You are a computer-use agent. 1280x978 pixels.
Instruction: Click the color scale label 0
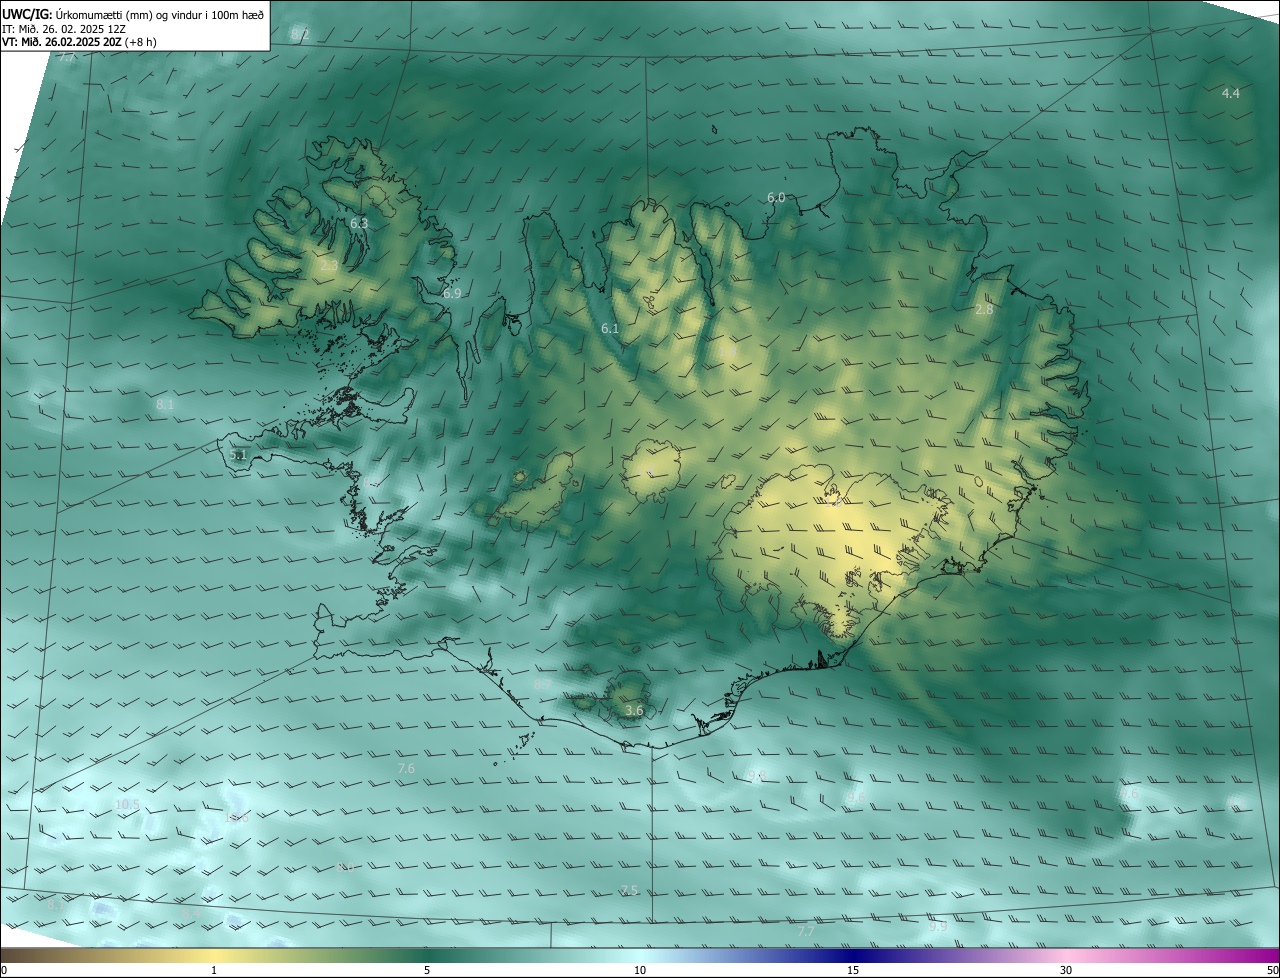click(4, 970)
